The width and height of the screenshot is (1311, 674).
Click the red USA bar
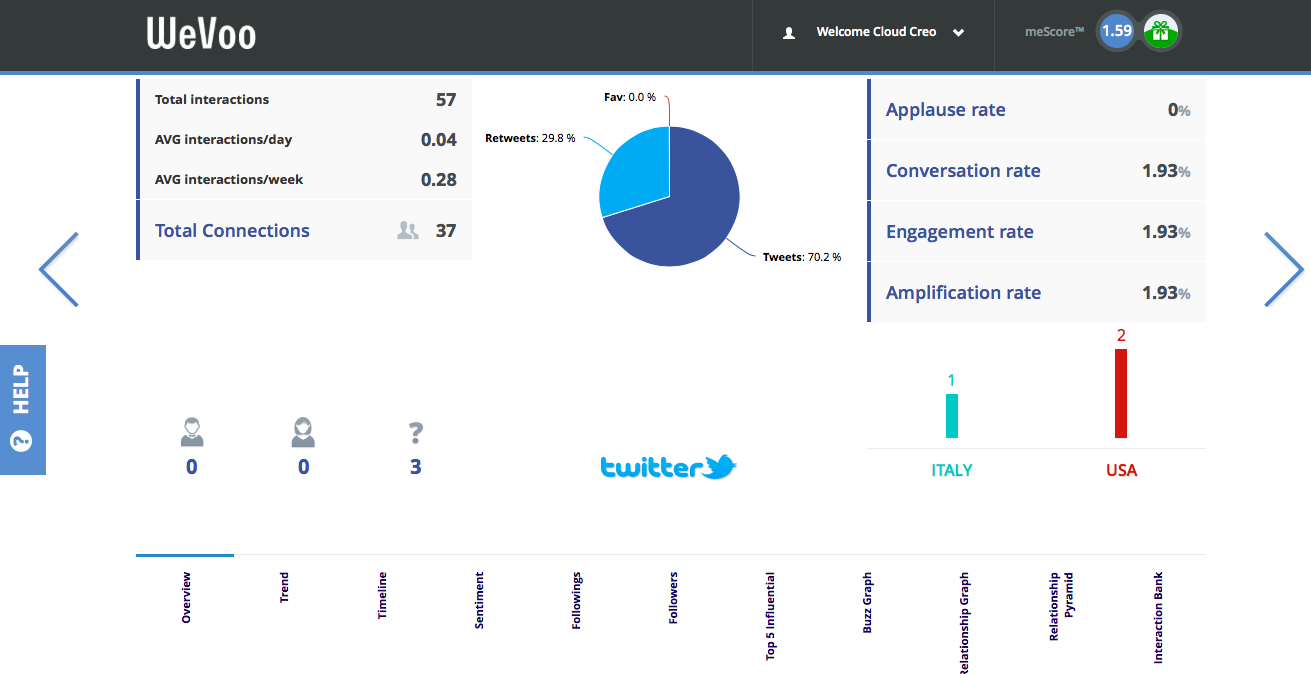coord(1121,393)
